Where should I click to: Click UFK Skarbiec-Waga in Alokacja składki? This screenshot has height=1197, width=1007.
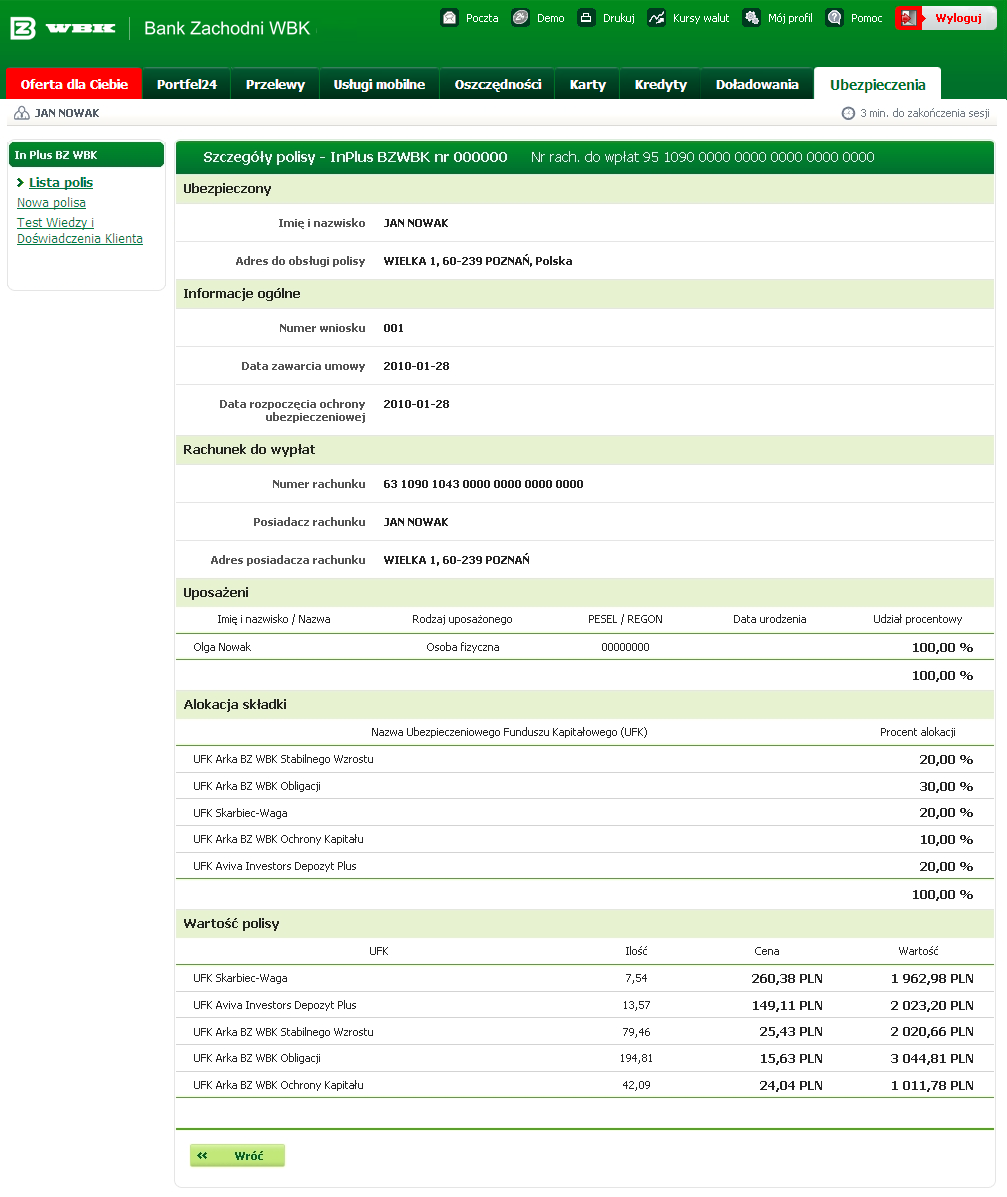tap(240, 813)
